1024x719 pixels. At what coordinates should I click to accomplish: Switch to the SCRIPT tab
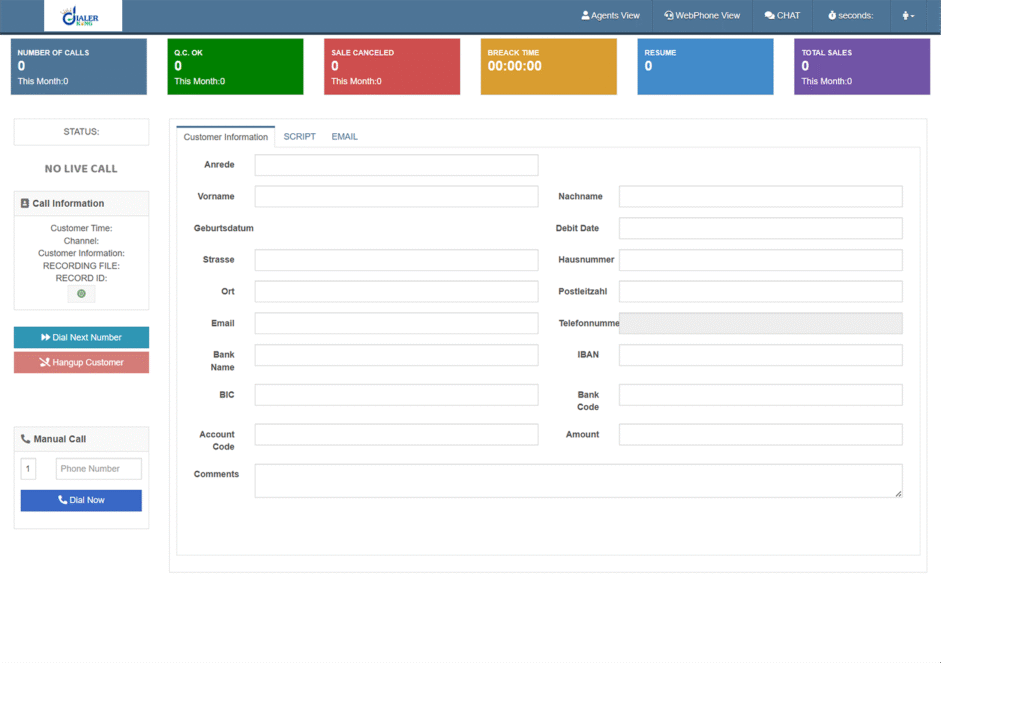click(x=300, y=136)
